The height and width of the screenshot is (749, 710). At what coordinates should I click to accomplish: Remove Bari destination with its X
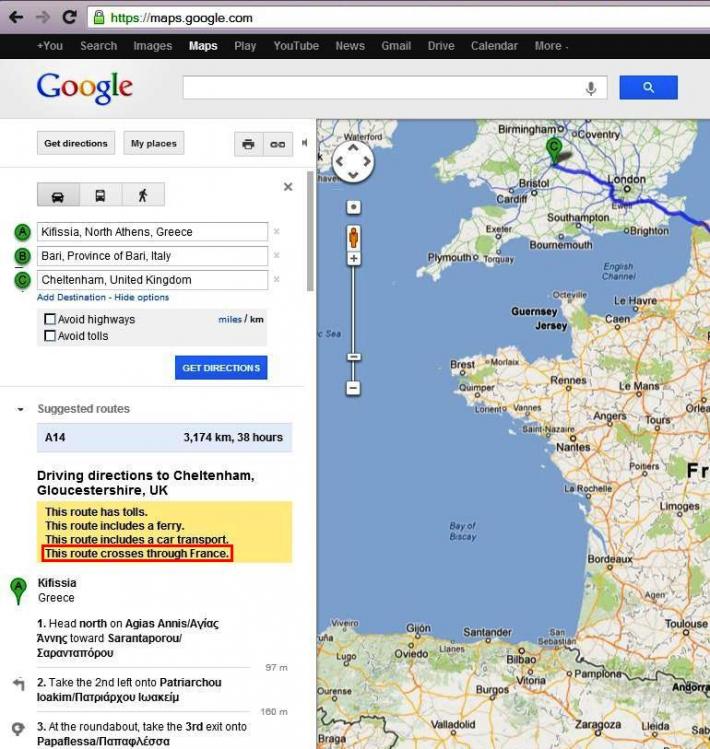[277, 256]
